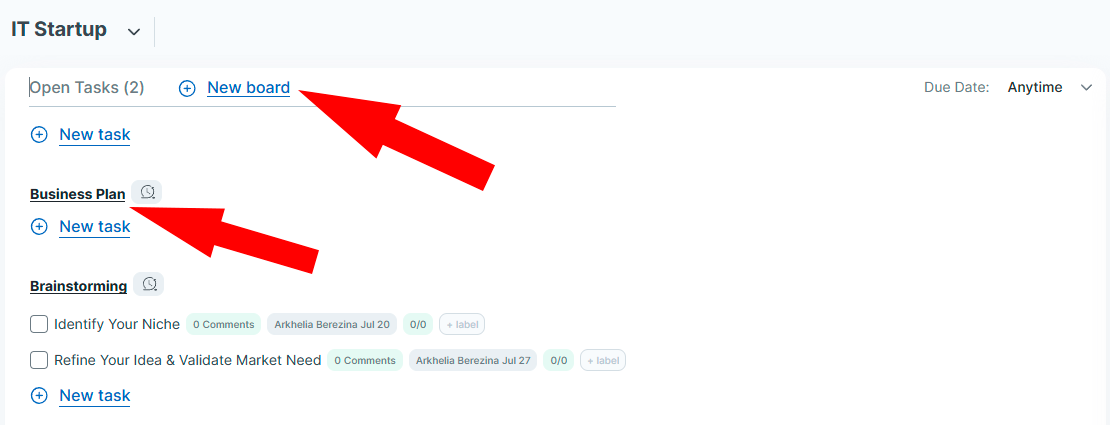Add label to Identify Your Niche task
1110x425 pixels.
click(462, 324)
